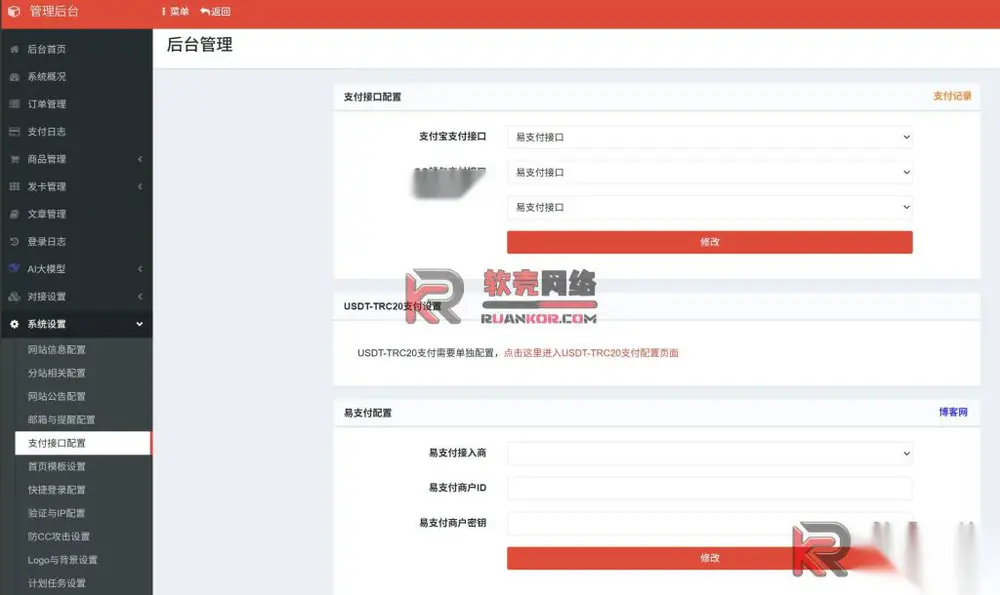Click the cart icon beside 商品管理

click(x=15, y=159)
